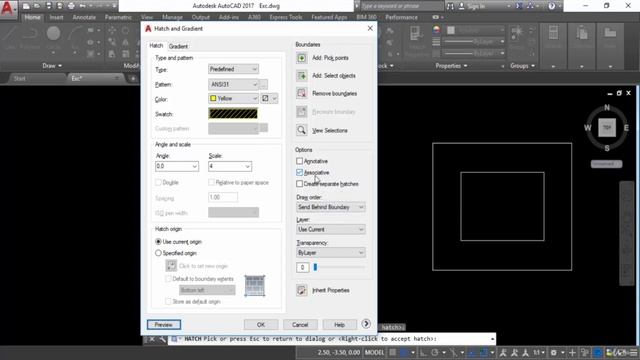Image resolution: width=640 pixels, height=360 pixels.
Task: Select Specified origin radio button
Action: (158, 253)
